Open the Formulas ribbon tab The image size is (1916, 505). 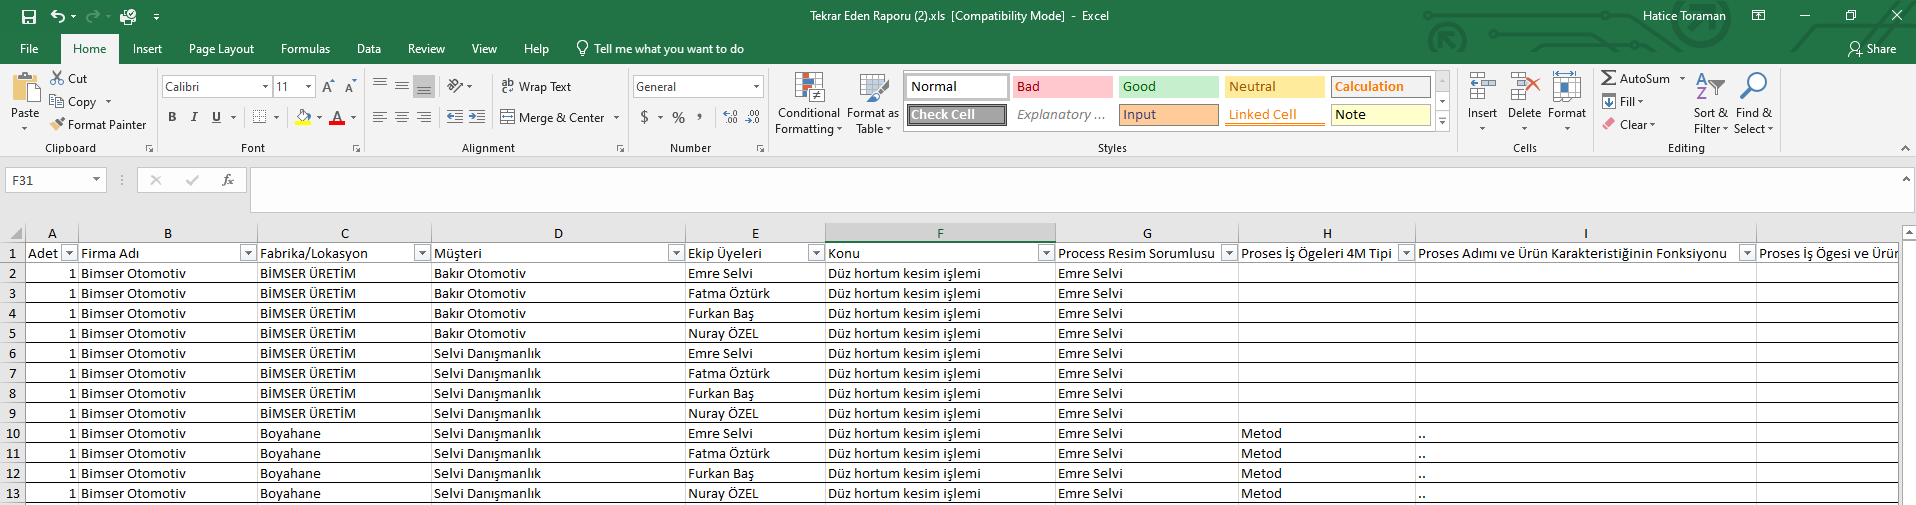point(305,49)
